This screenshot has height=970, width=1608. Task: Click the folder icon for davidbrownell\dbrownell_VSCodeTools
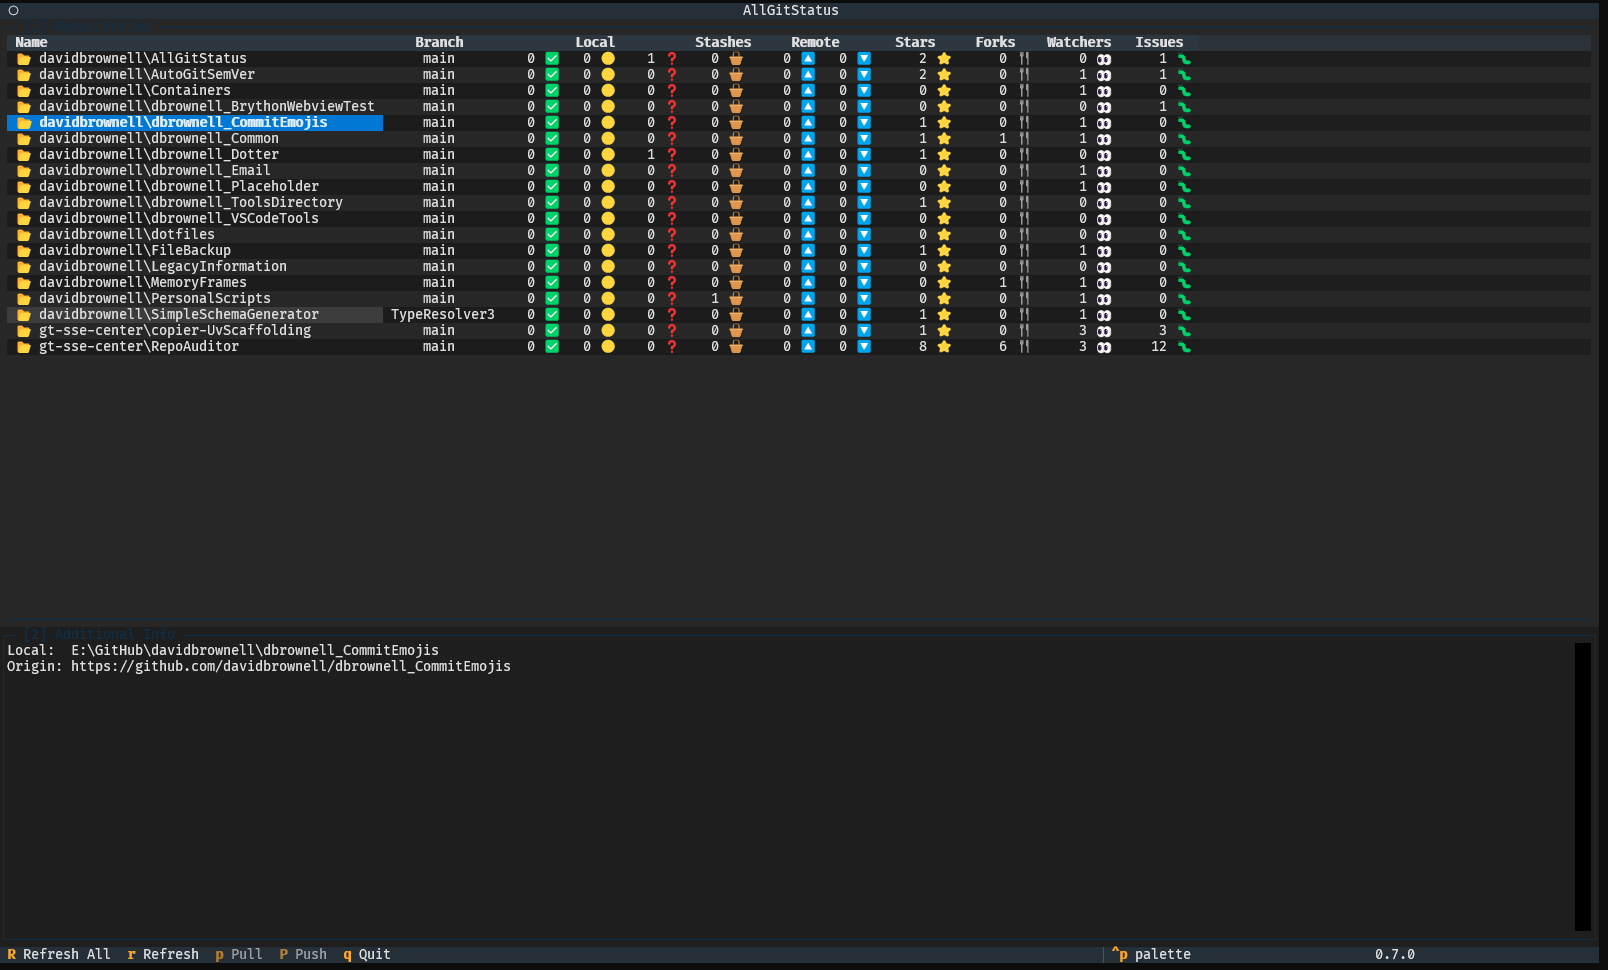pos(24,219)
